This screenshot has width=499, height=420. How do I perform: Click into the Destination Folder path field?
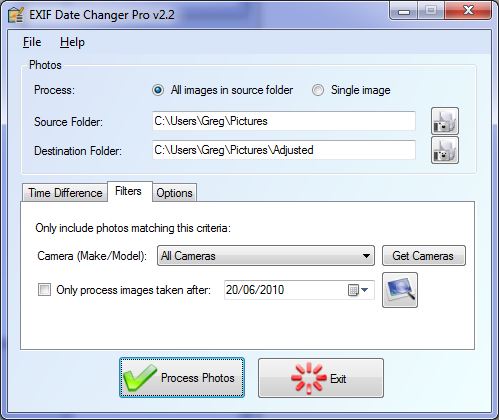pos(284,150)
